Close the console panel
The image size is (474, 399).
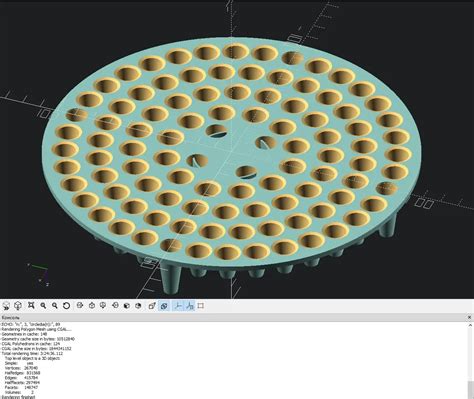click(469, 318)
